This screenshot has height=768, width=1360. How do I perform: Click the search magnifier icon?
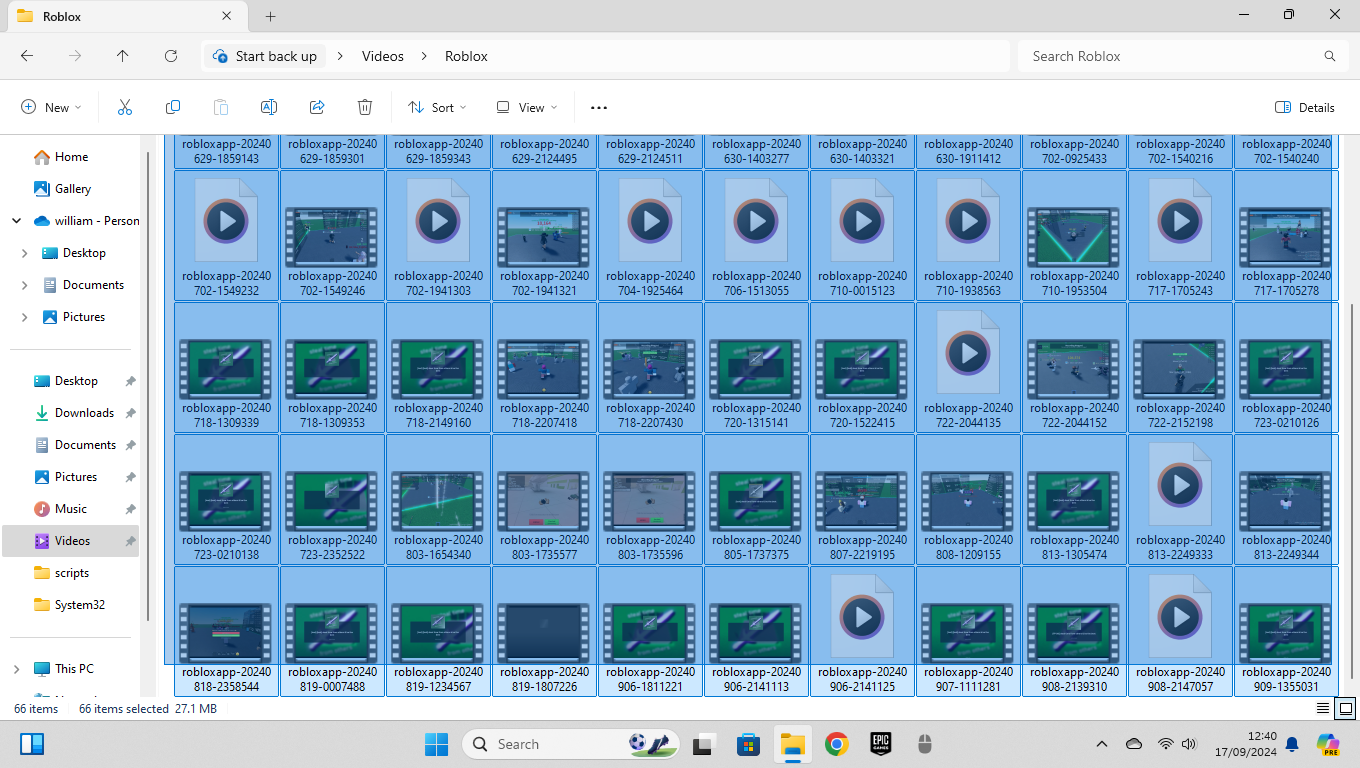point(1329,56)
